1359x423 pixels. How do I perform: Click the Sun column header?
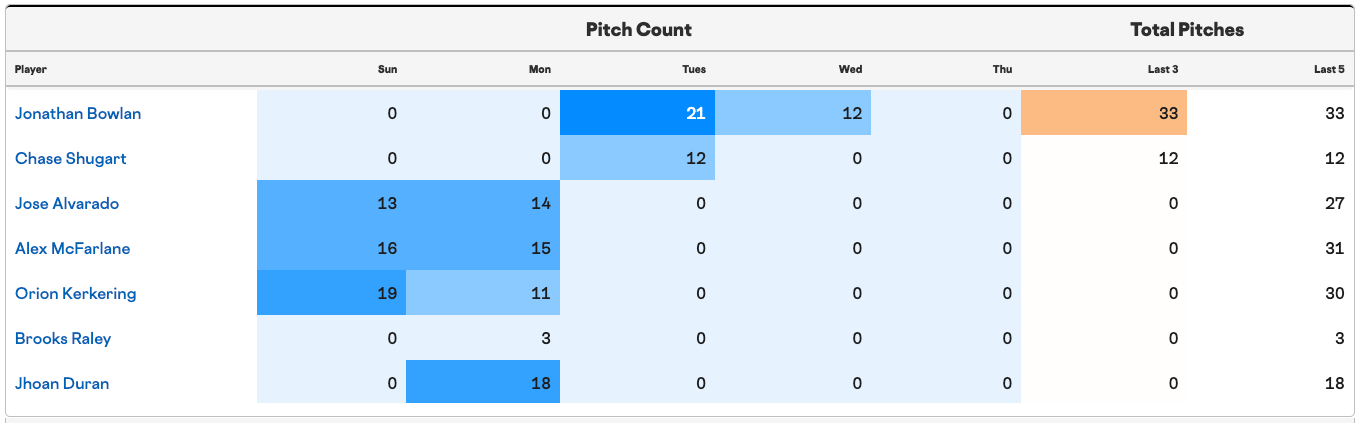coord(387,69)
